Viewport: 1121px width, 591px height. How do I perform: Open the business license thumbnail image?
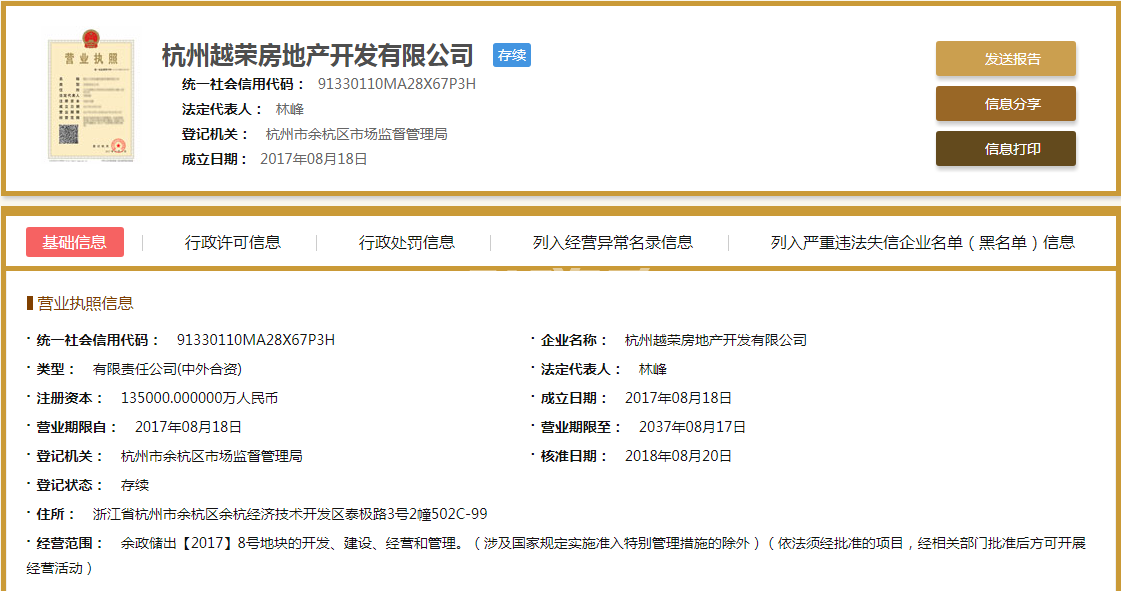click(x=91, y=95)
